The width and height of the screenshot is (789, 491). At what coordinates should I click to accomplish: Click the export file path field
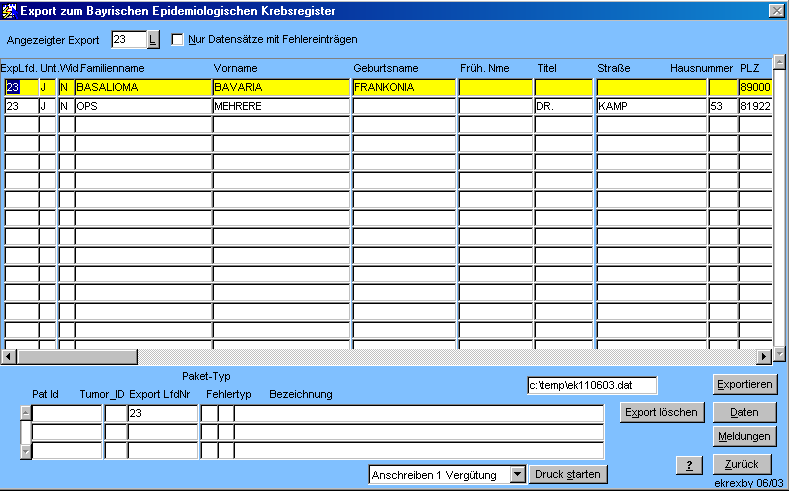pyautogui.click(x=592, y=385)
